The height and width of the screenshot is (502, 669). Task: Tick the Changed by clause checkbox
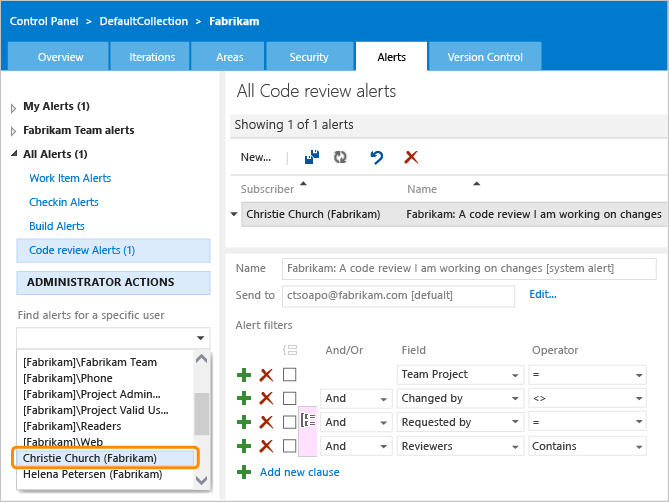(289, 399)
